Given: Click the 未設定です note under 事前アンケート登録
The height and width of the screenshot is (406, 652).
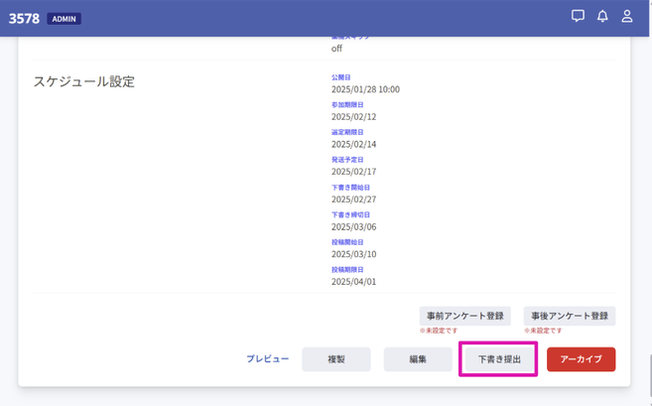Looking at the screenshot, I should [439, 331].
